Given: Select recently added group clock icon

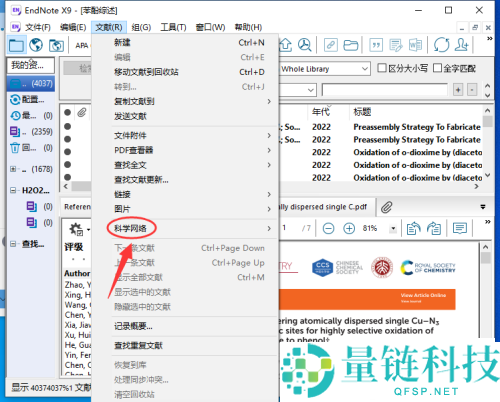Looking at the screenshot, I should pos(15,116).
